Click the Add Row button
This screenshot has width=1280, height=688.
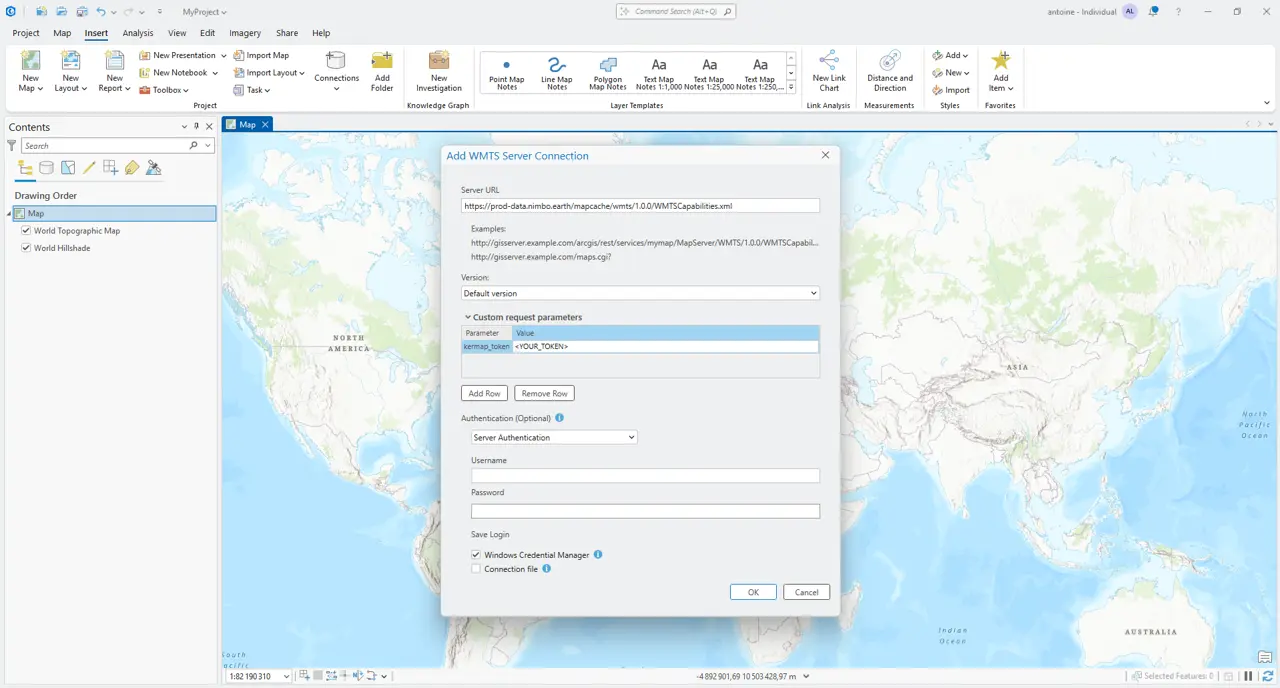click(x=485, y=393)
